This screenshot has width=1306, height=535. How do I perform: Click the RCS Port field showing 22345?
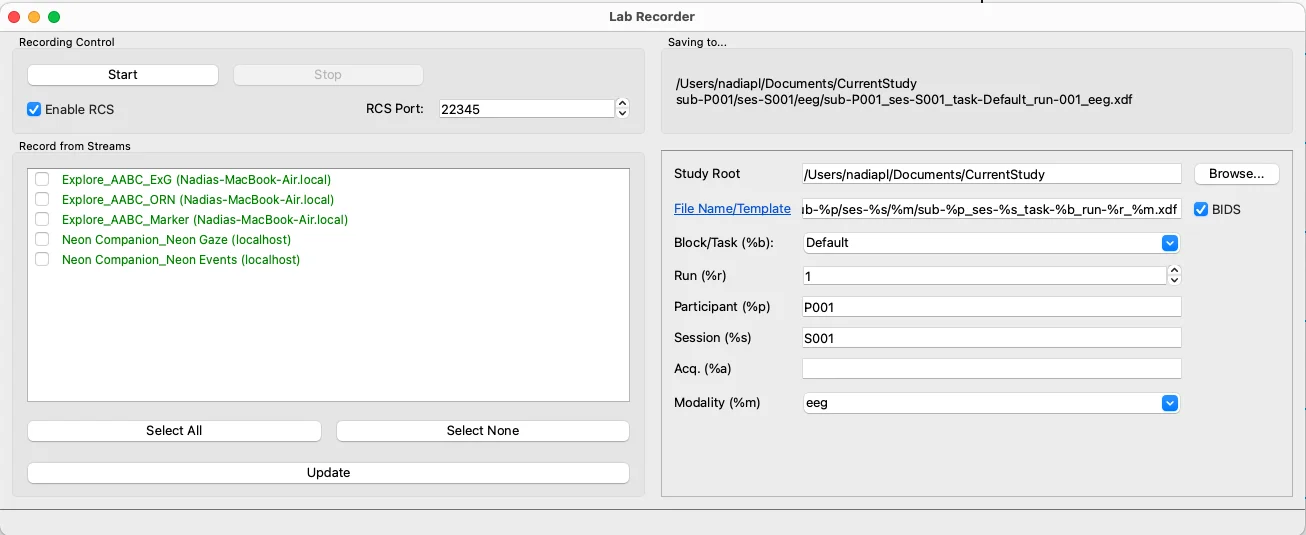[526, 109]
